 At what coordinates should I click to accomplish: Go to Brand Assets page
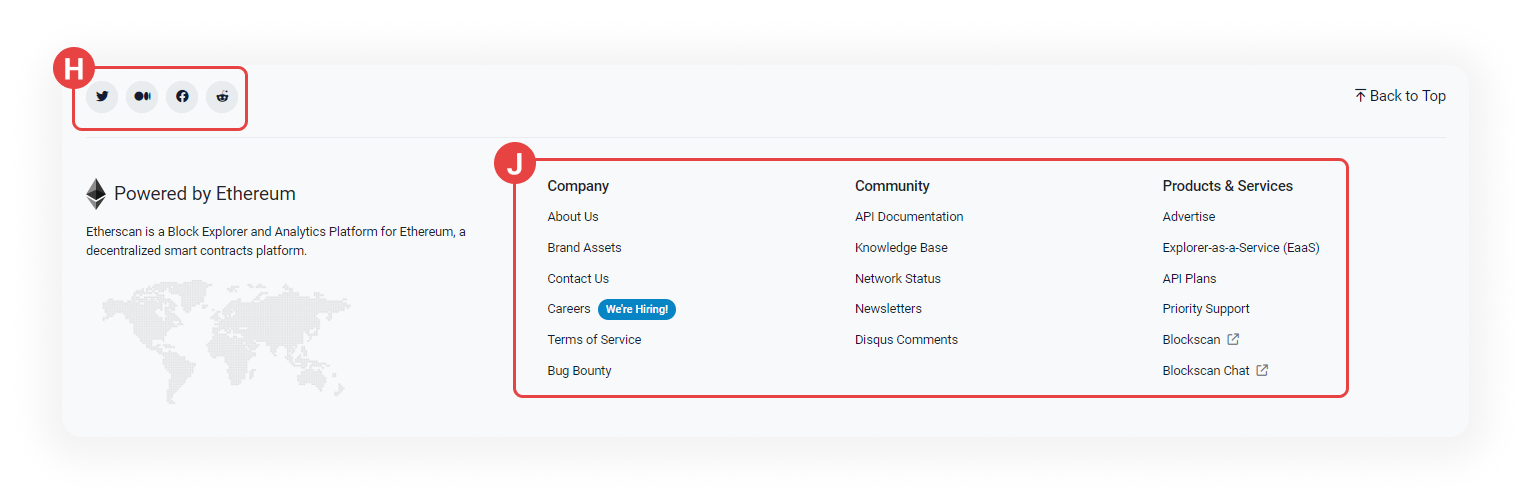click(x=584, y=248)
